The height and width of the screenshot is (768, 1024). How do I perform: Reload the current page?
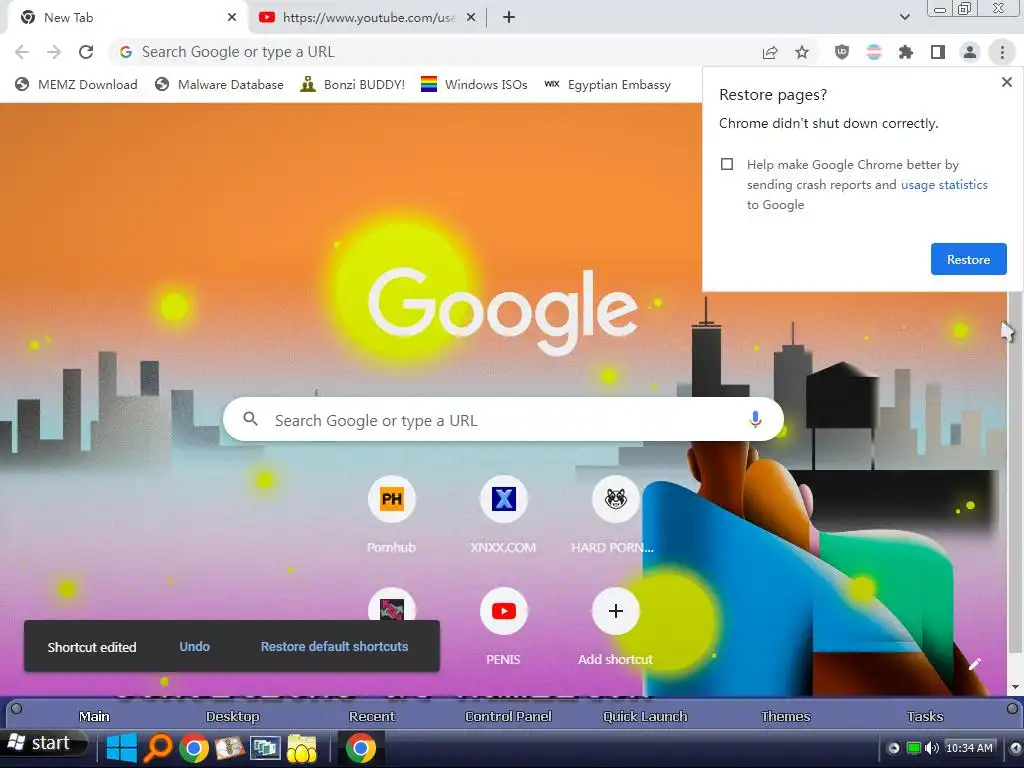point(86,52)
